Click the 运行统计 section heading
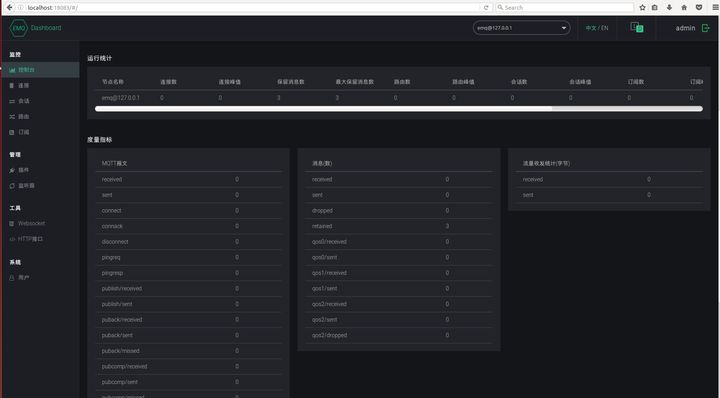720x398 pixels. (x=99, y=58)
